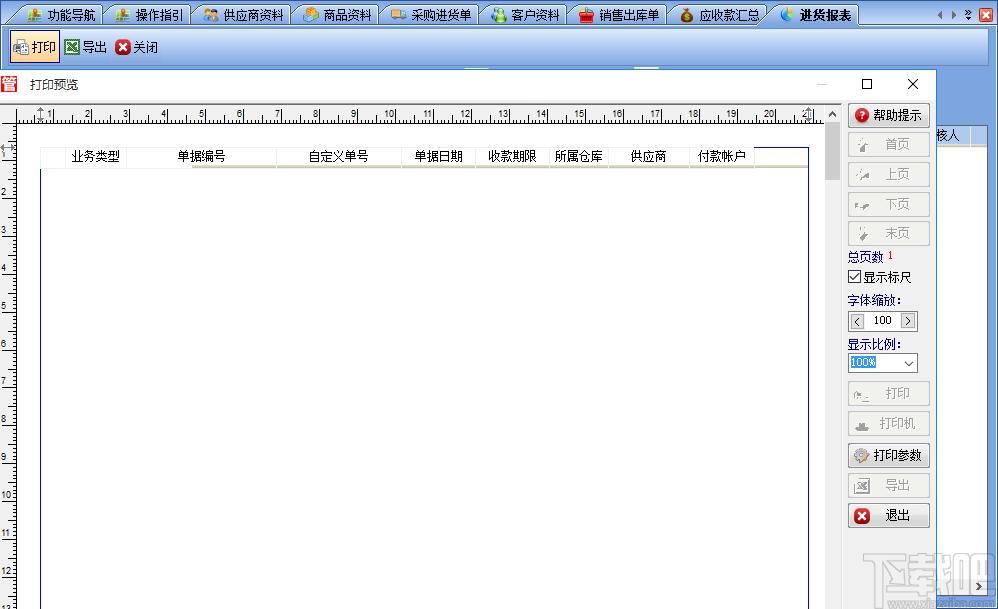Click the red 关闭 icon in top toolbar

point(123,47)
